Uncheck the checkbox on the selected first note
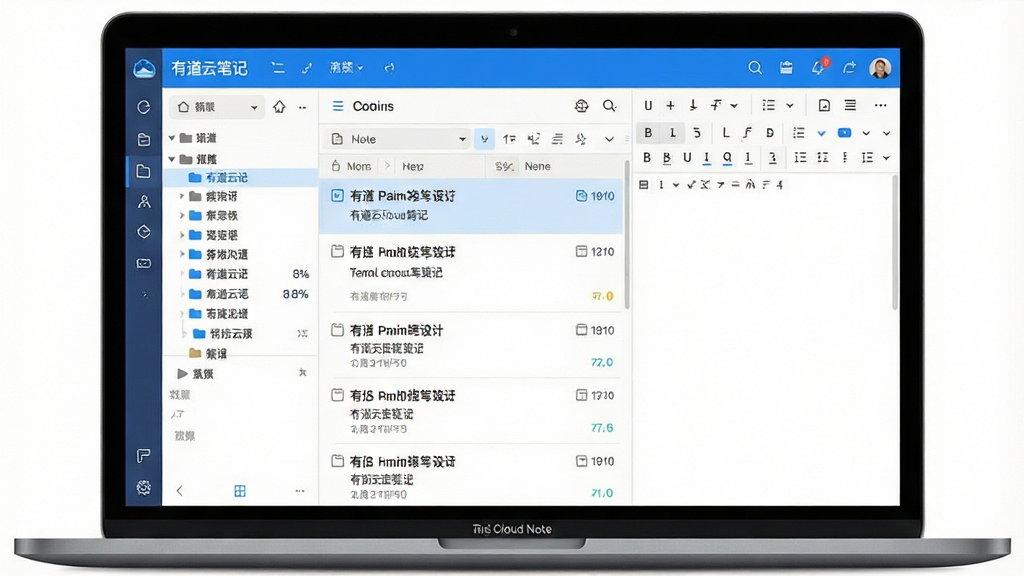Viewport: 1024px width, 576px height. point(337,195)
